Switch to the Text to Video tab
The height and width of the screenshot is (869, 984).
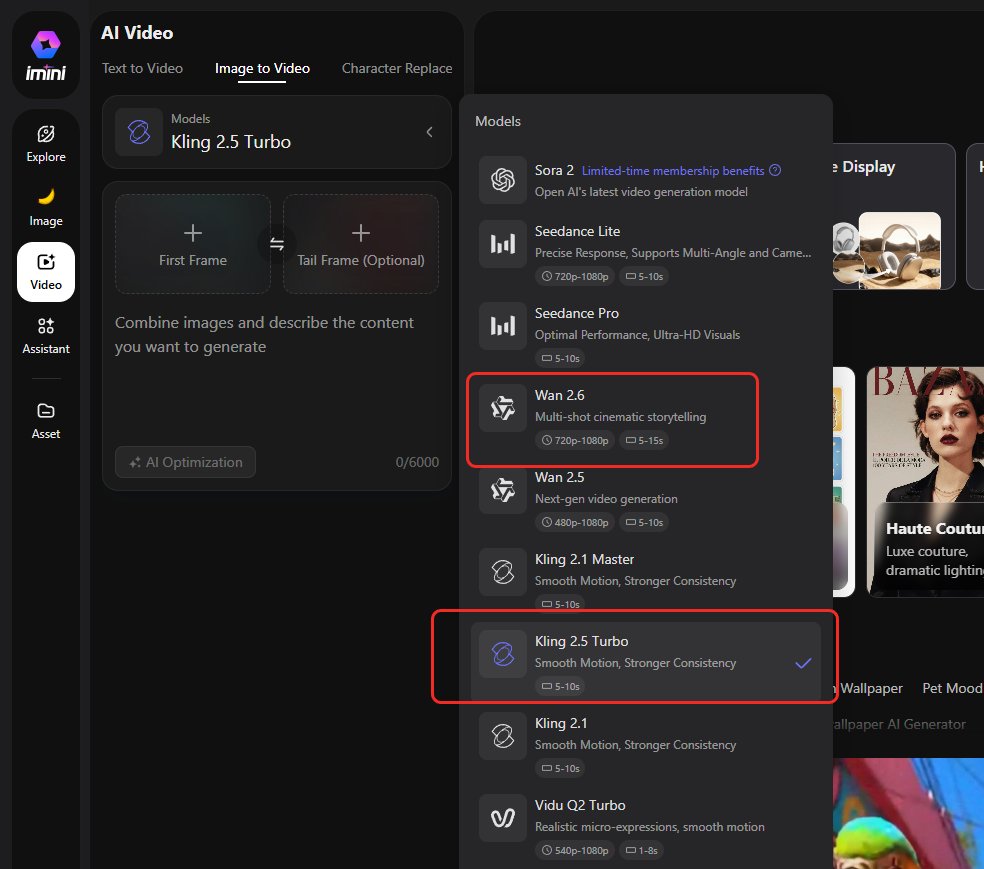pyautogui.click(x=142, y=69)
